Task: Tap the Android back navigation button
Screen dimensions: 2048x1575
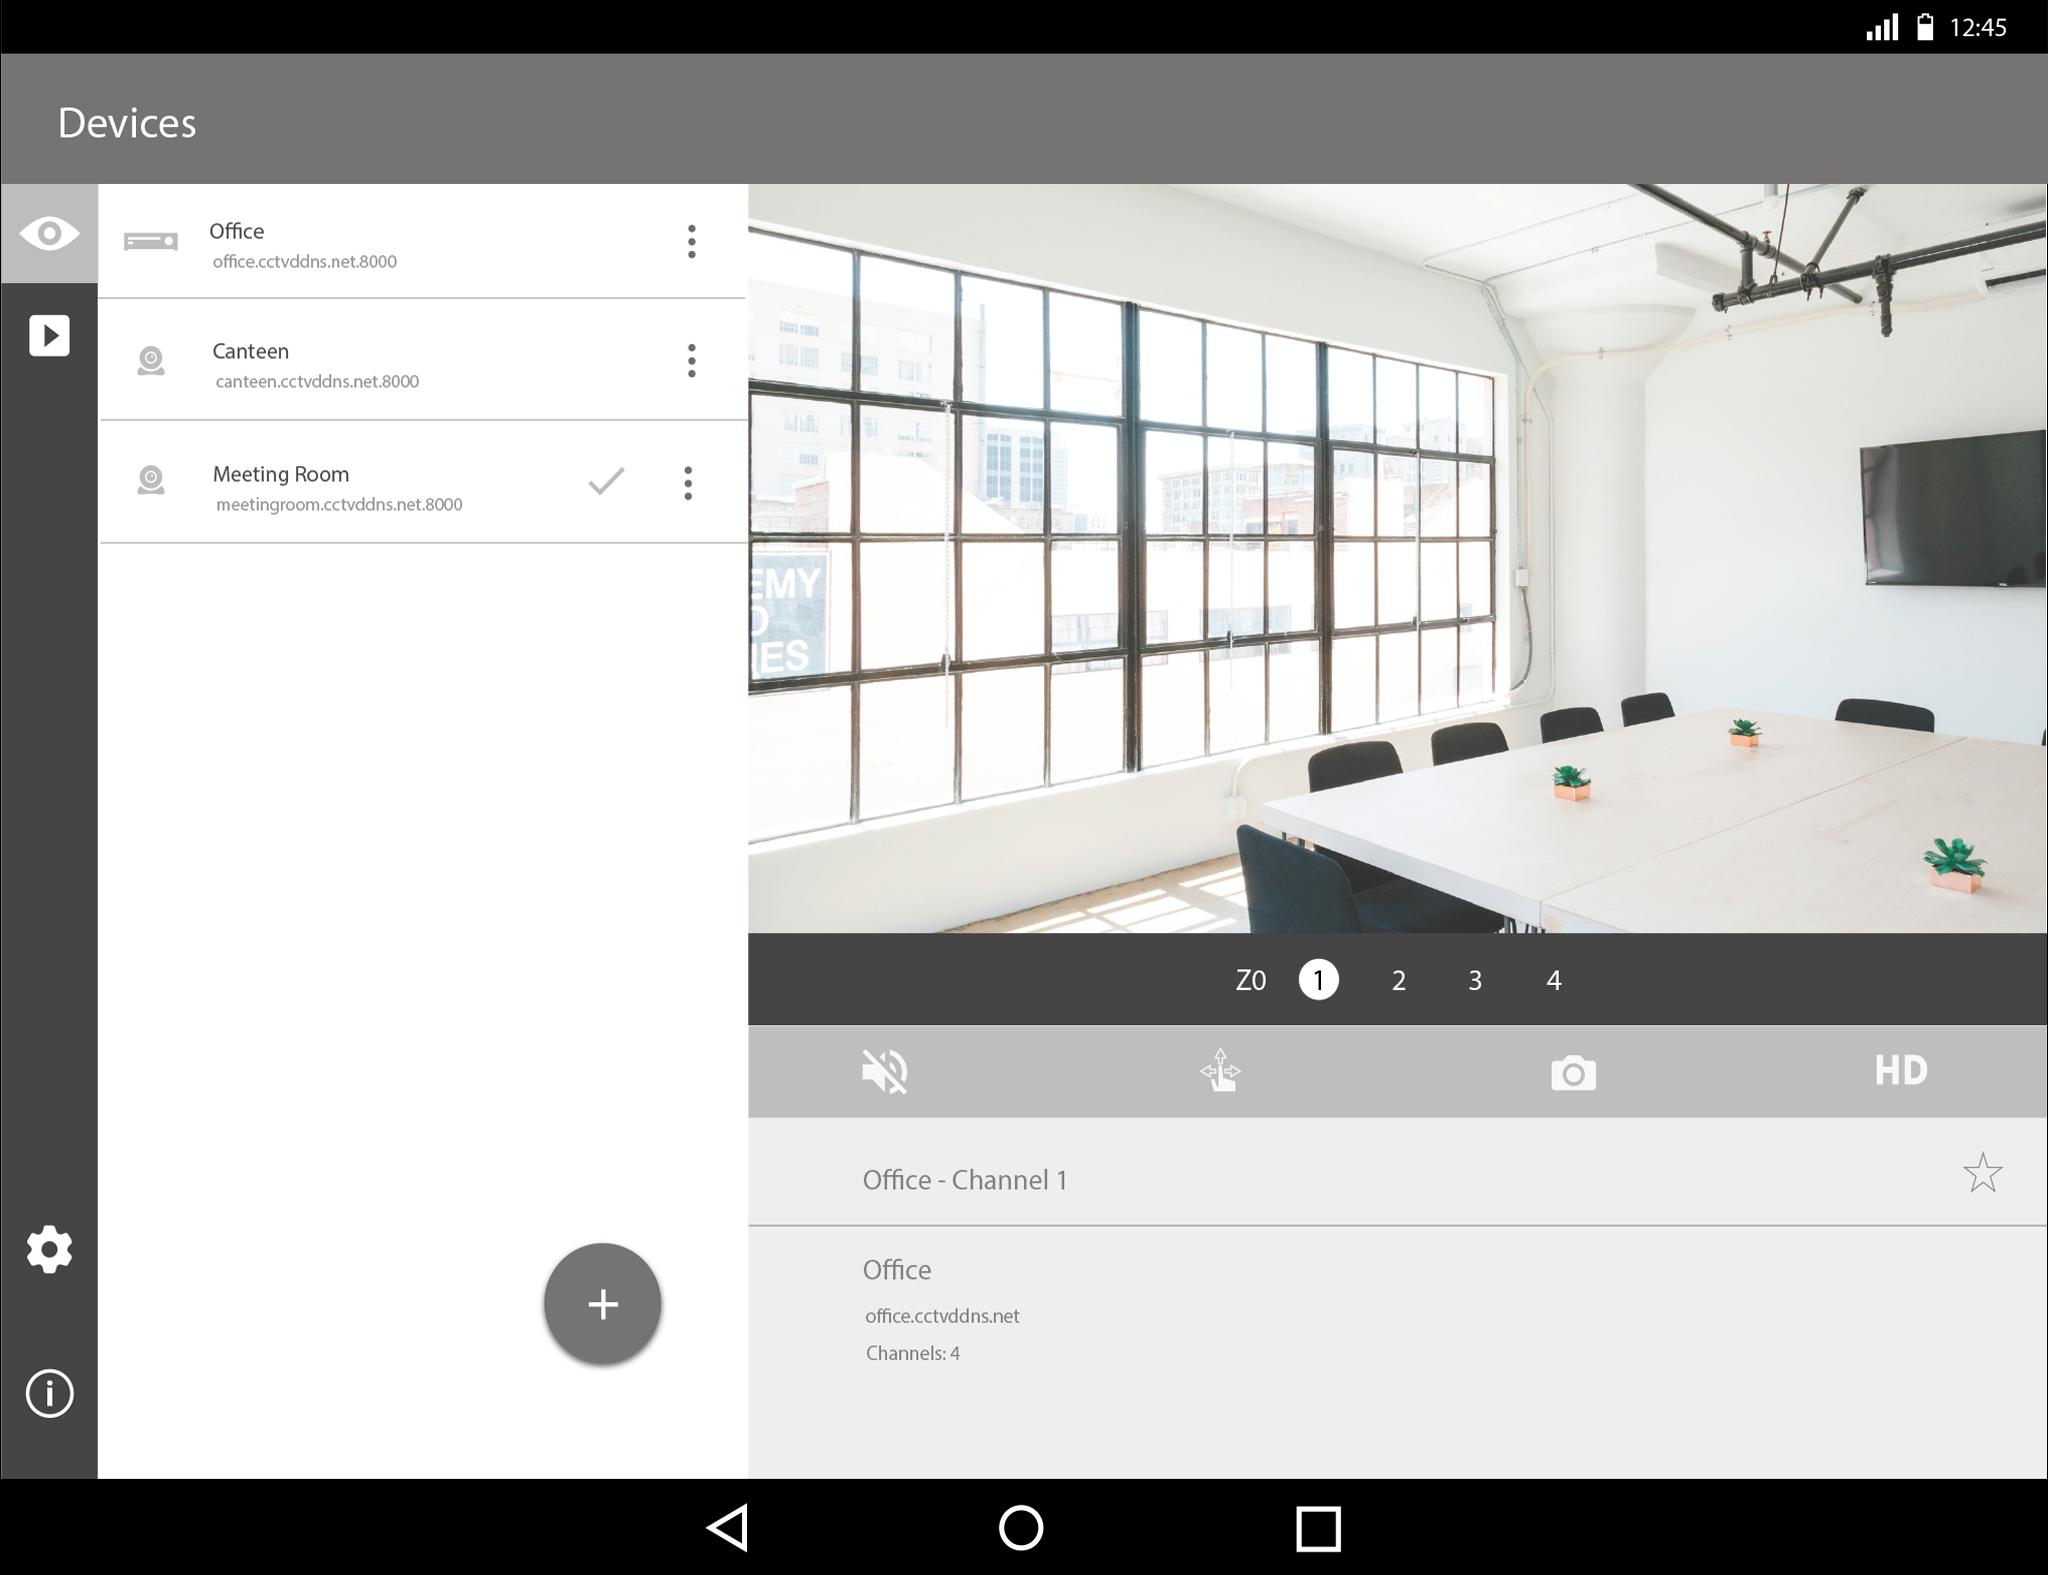Action: pos(729,1528)
